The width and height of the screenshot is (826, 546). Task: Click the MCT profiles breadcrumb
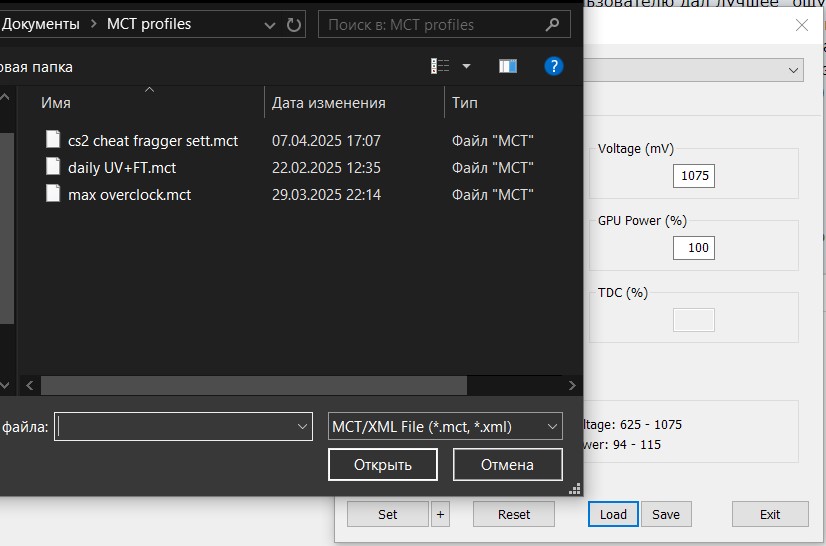[149, 24]
